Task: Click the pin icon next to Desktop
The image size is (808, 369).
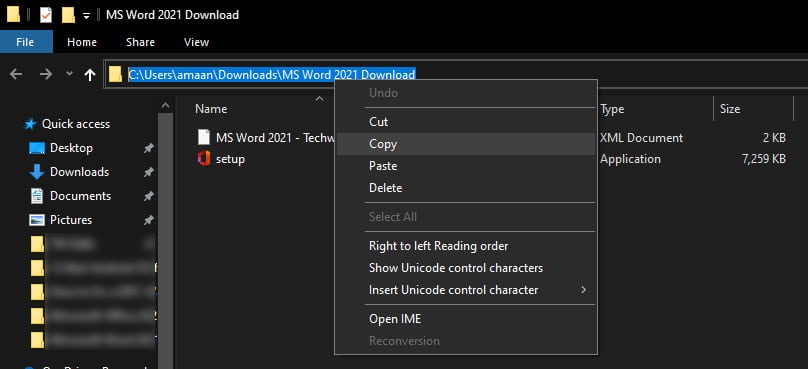Action: click(148, 148)
